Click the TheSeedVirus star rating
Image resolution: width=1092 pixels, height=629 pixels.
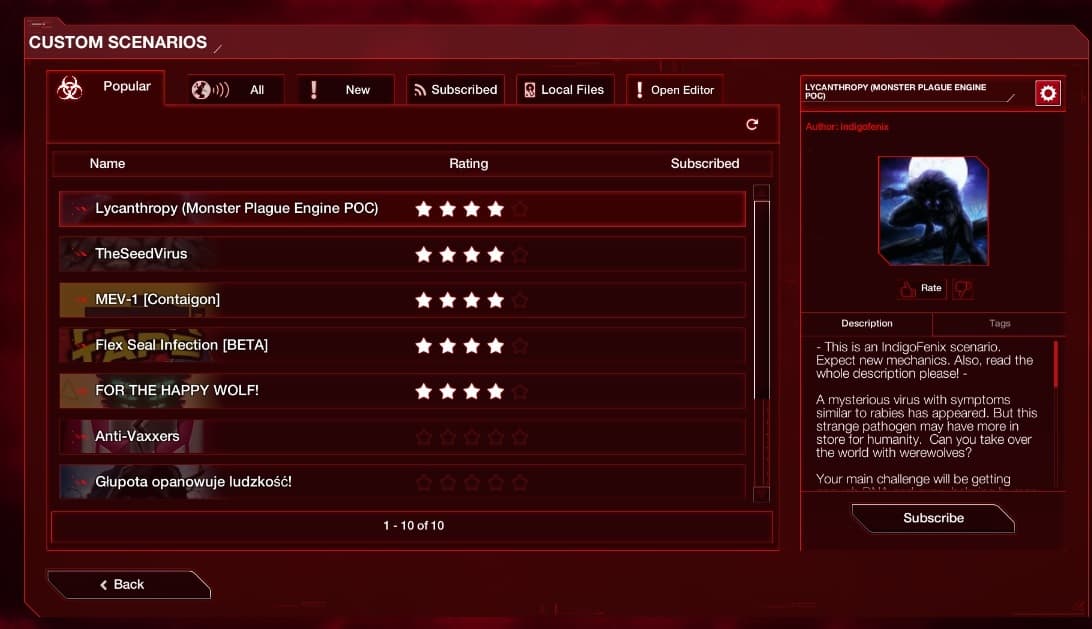pyautogui.click(x=471, y=255)
